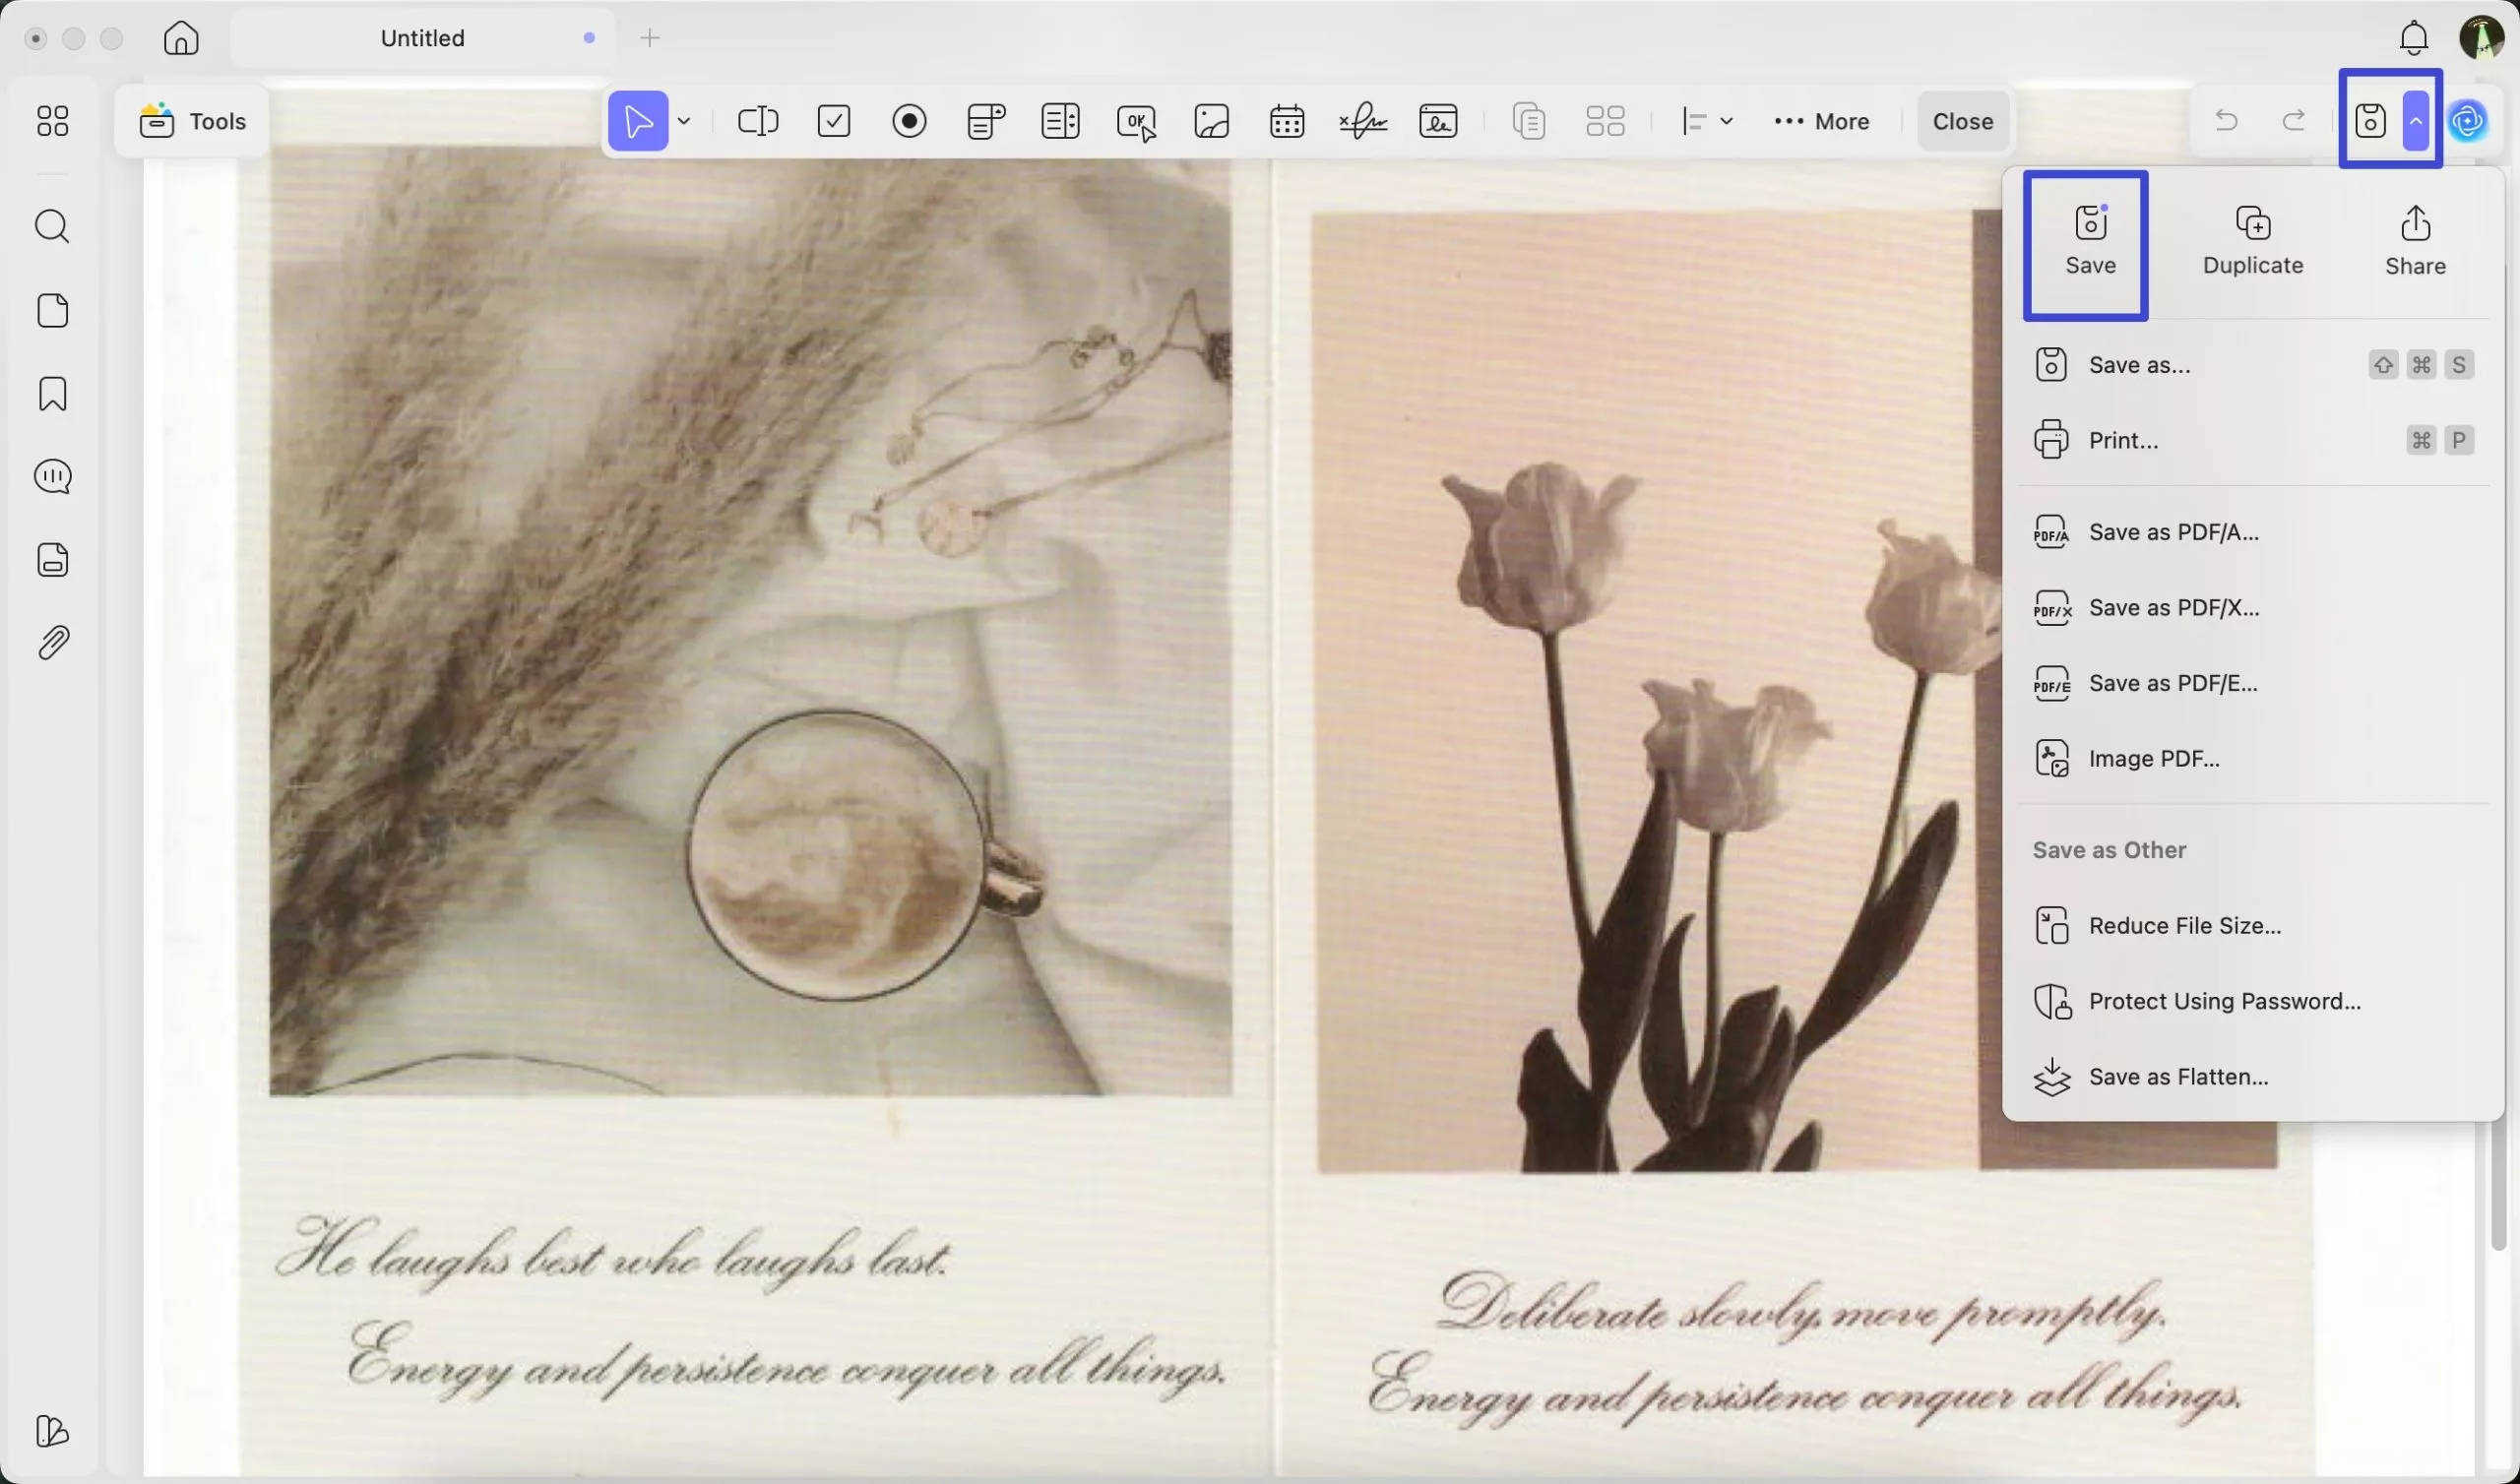The width and height of the screenshot is (2520, 1484).
Task: Choose Save as PDF/A... option
Action: click(2173, 532)
